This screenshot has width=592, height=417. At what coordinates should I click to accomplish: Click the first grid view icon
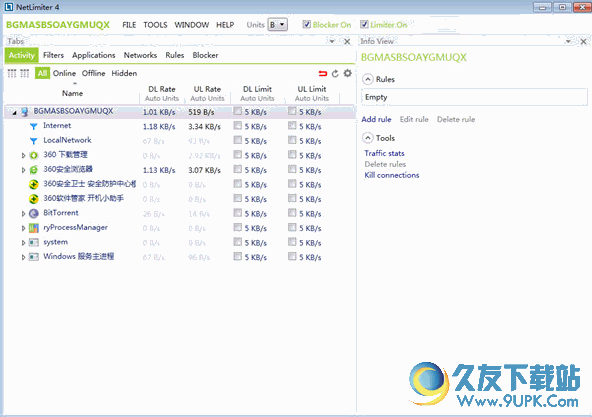pos(12,73)
